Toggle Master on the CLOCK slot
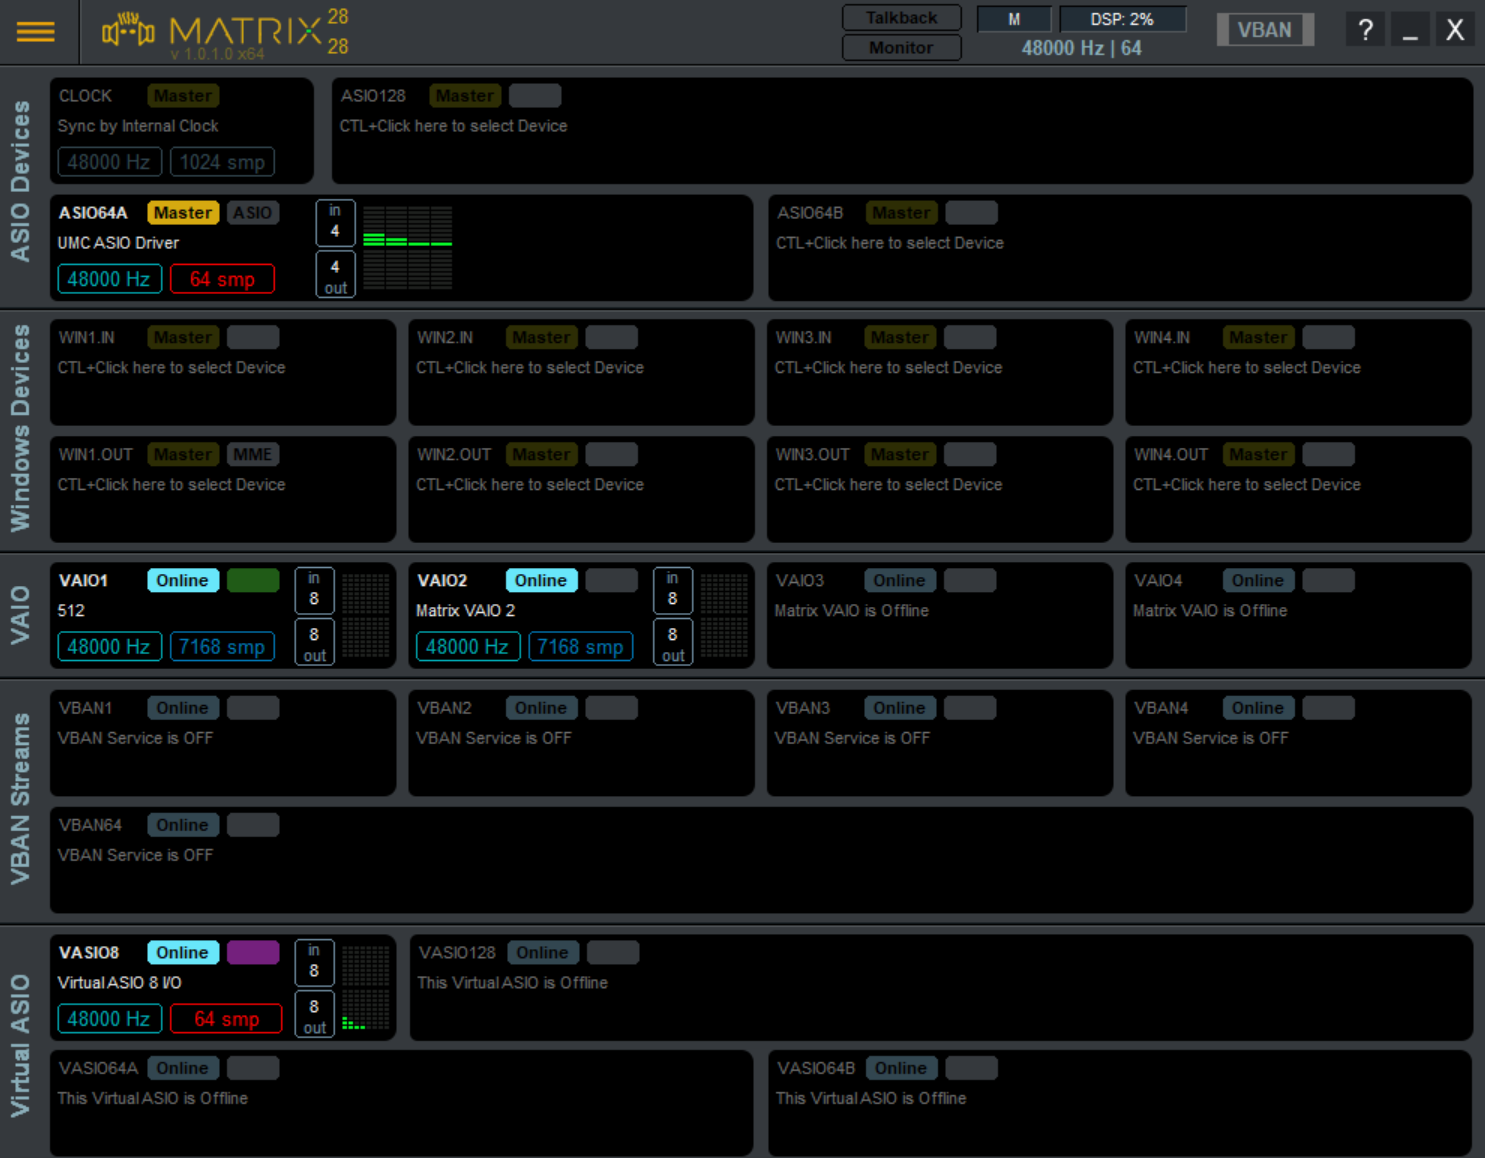Image resolution: width=1485 pixels, height=1158 pixels. pos(183,96)
